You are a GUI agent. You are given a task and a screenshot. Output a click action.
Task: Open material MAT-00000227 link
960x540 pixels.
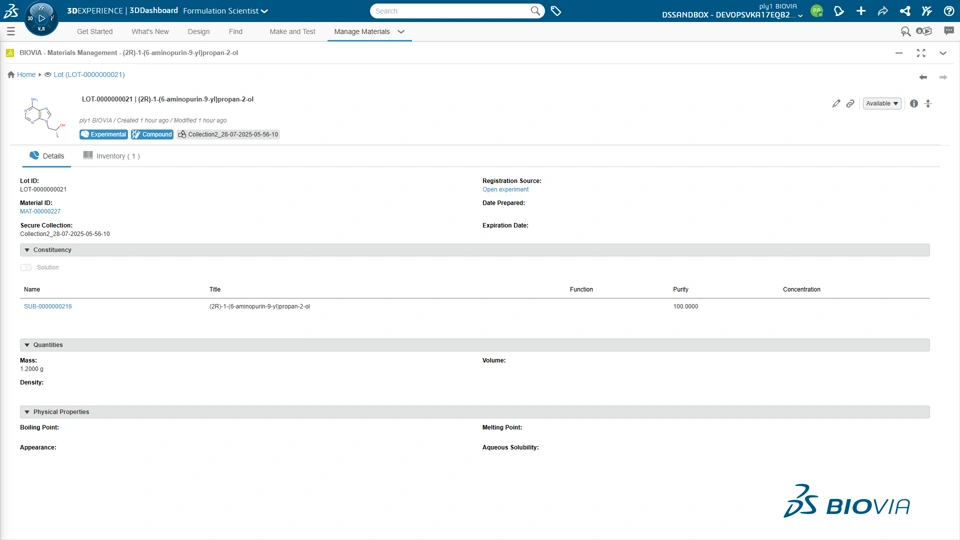[40, 211]
